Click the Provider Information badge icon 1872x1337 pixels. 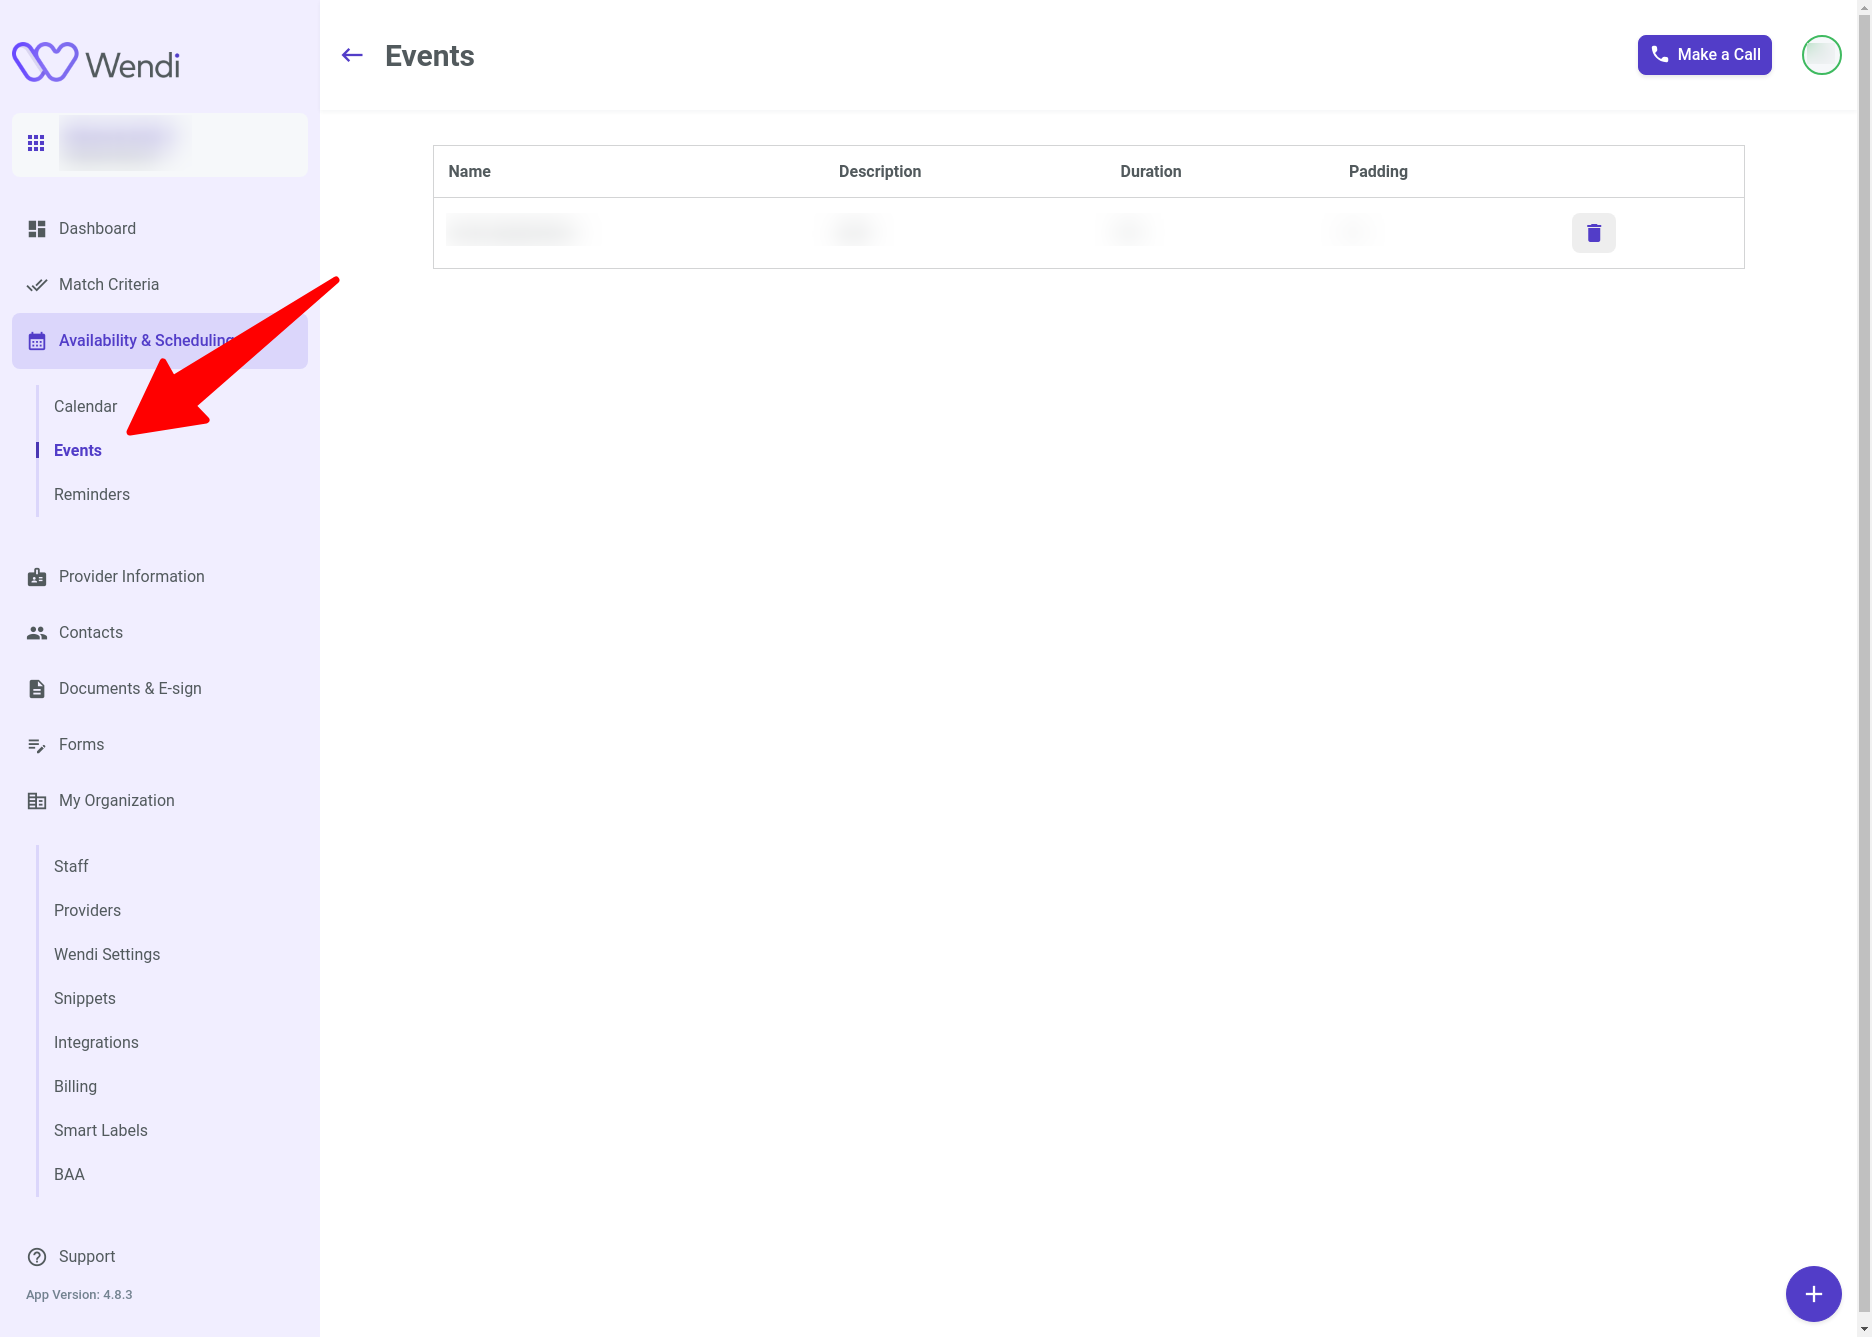[37, 577]
